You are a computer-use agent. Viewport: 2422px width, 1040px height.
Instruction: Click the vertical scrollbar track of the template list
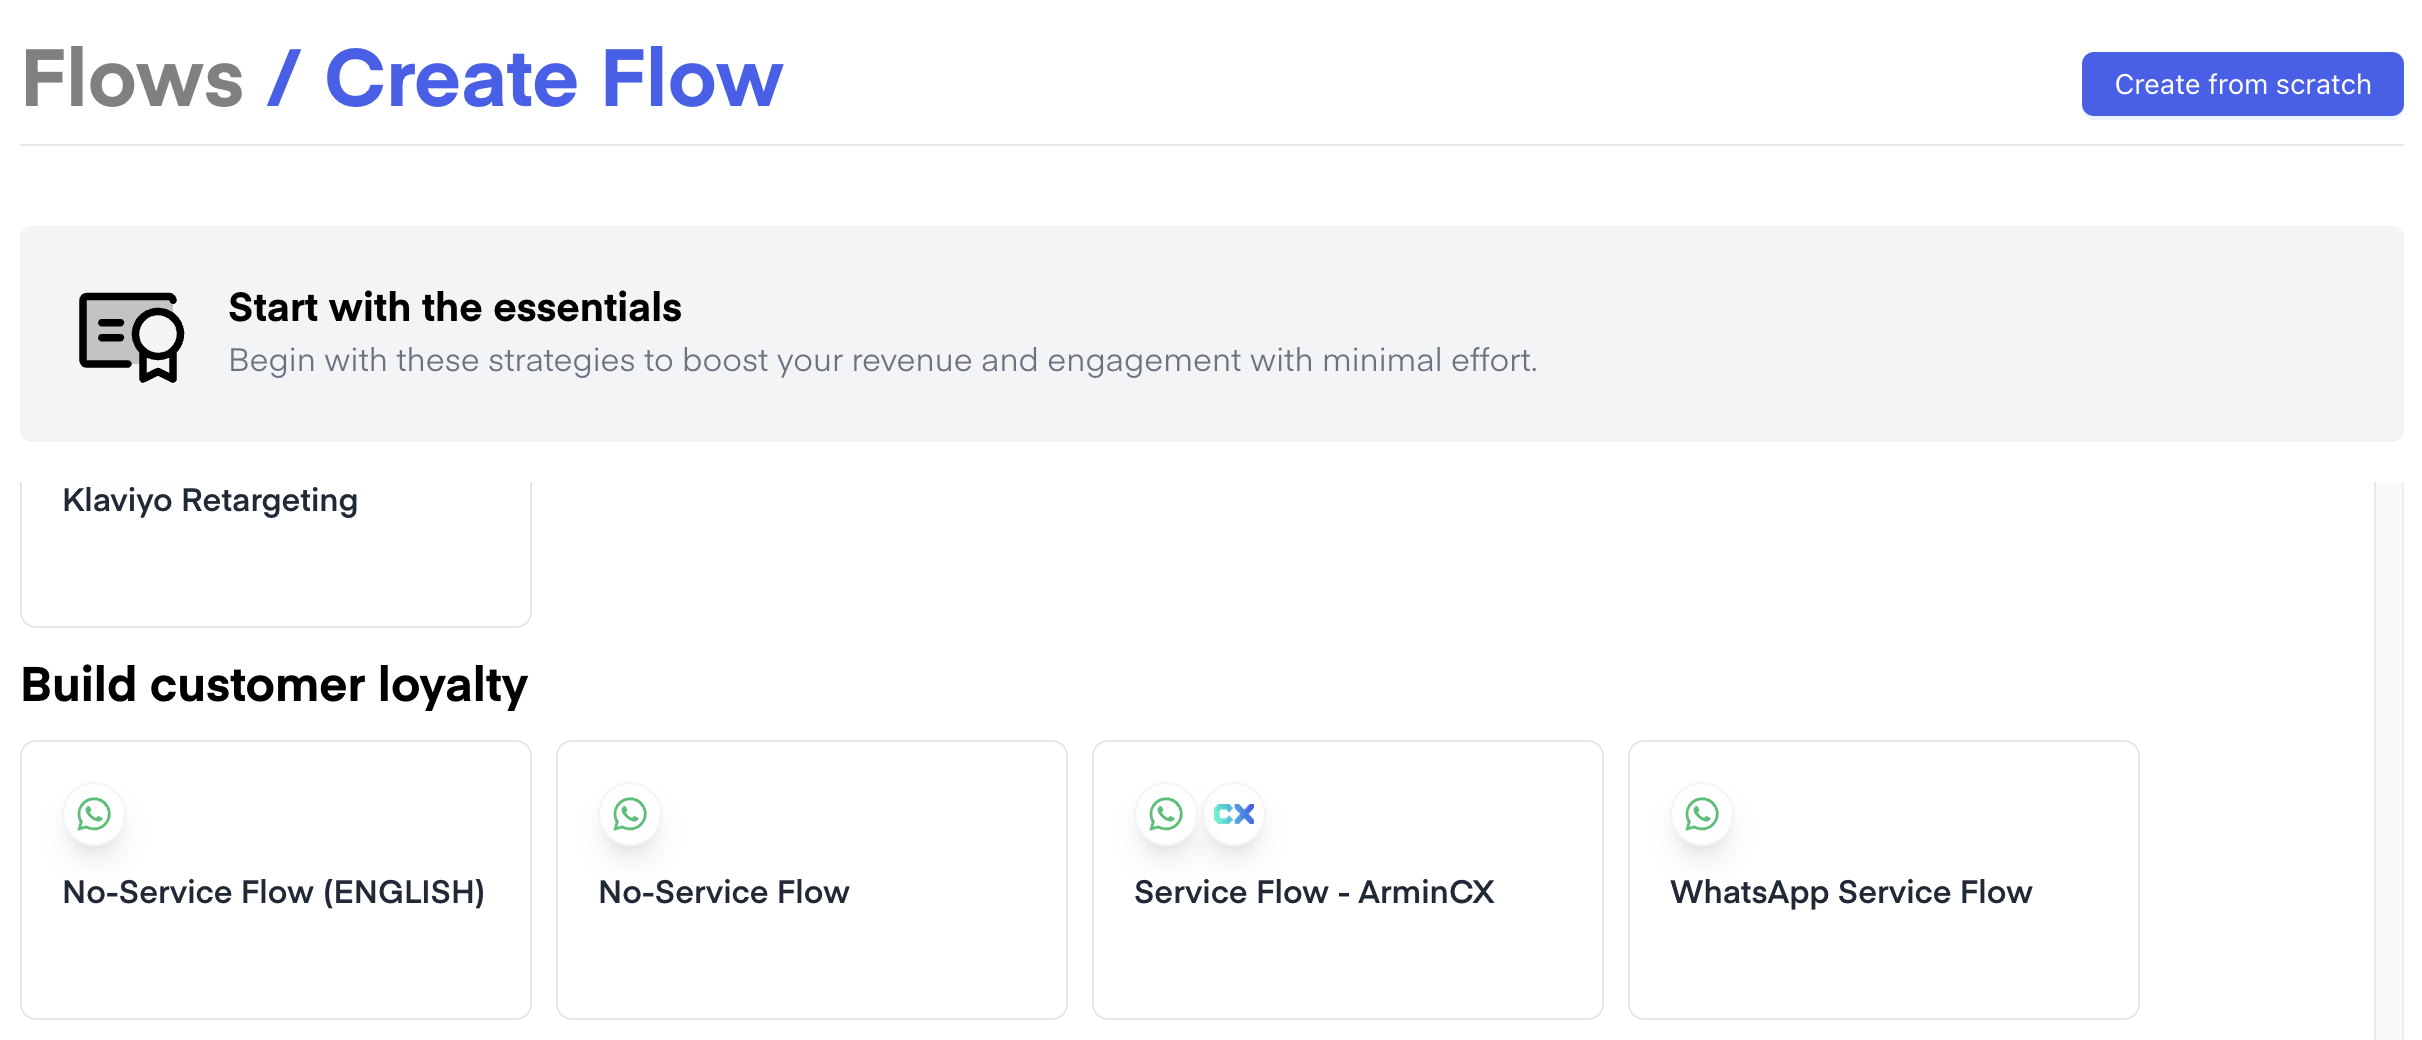[x=2388, y=760]
